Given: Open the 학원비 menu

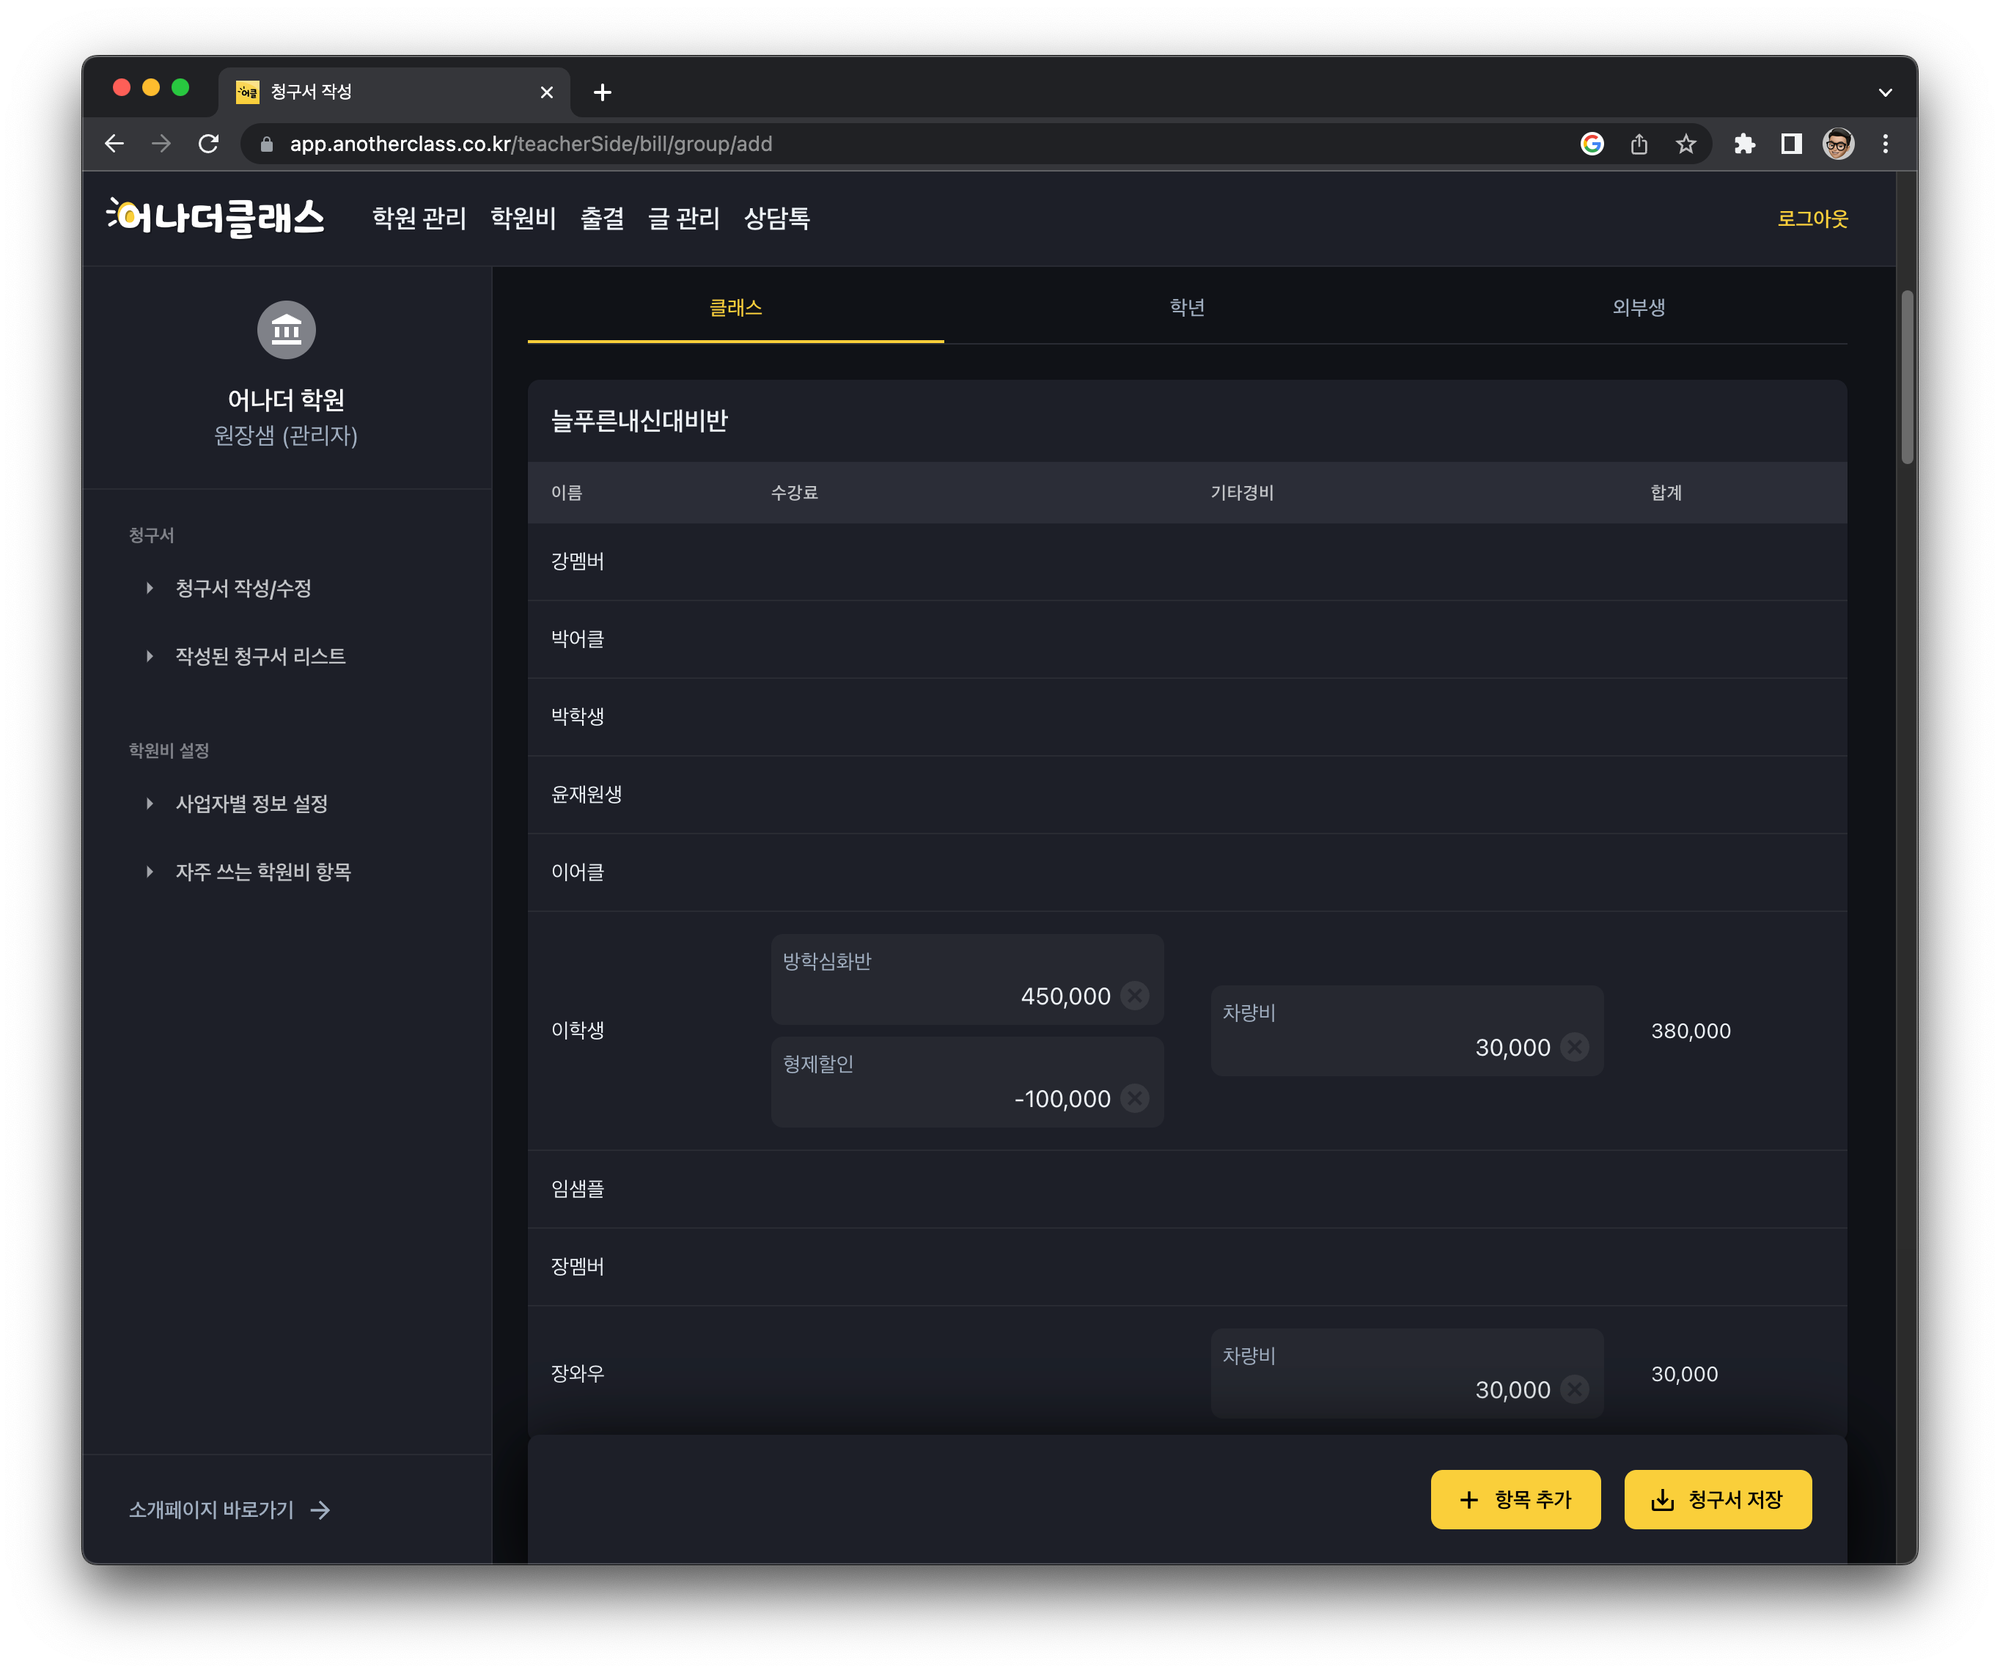Looking at the screenshot, I should point(523,218).
